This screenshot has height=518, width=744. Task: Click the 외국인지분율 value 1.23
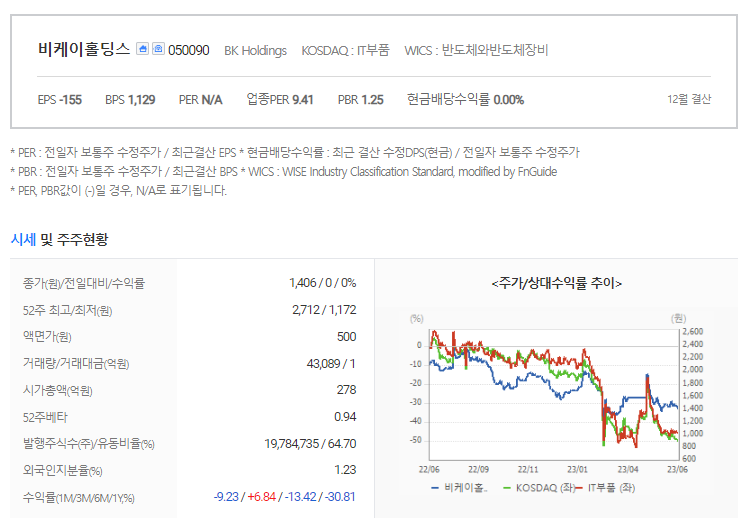(x=345, y=470)
